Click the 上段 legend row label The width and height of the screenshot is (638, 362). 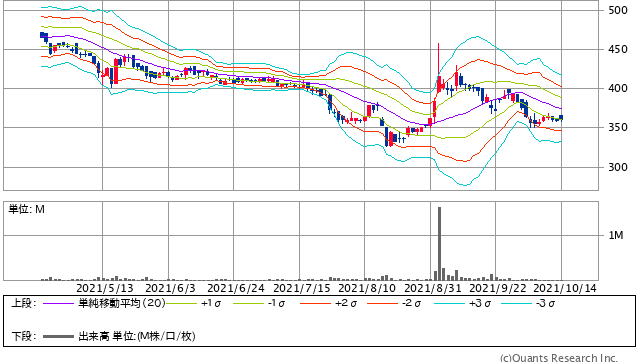(24, 303)
